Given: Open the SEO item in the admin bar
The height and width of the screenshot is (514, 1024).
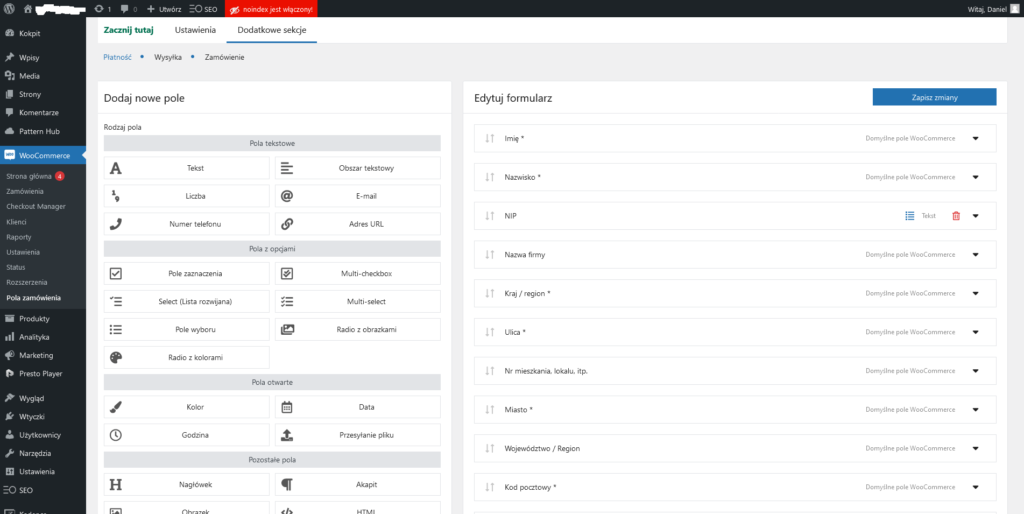Looking at the screenshot, I should coord(203,9).
